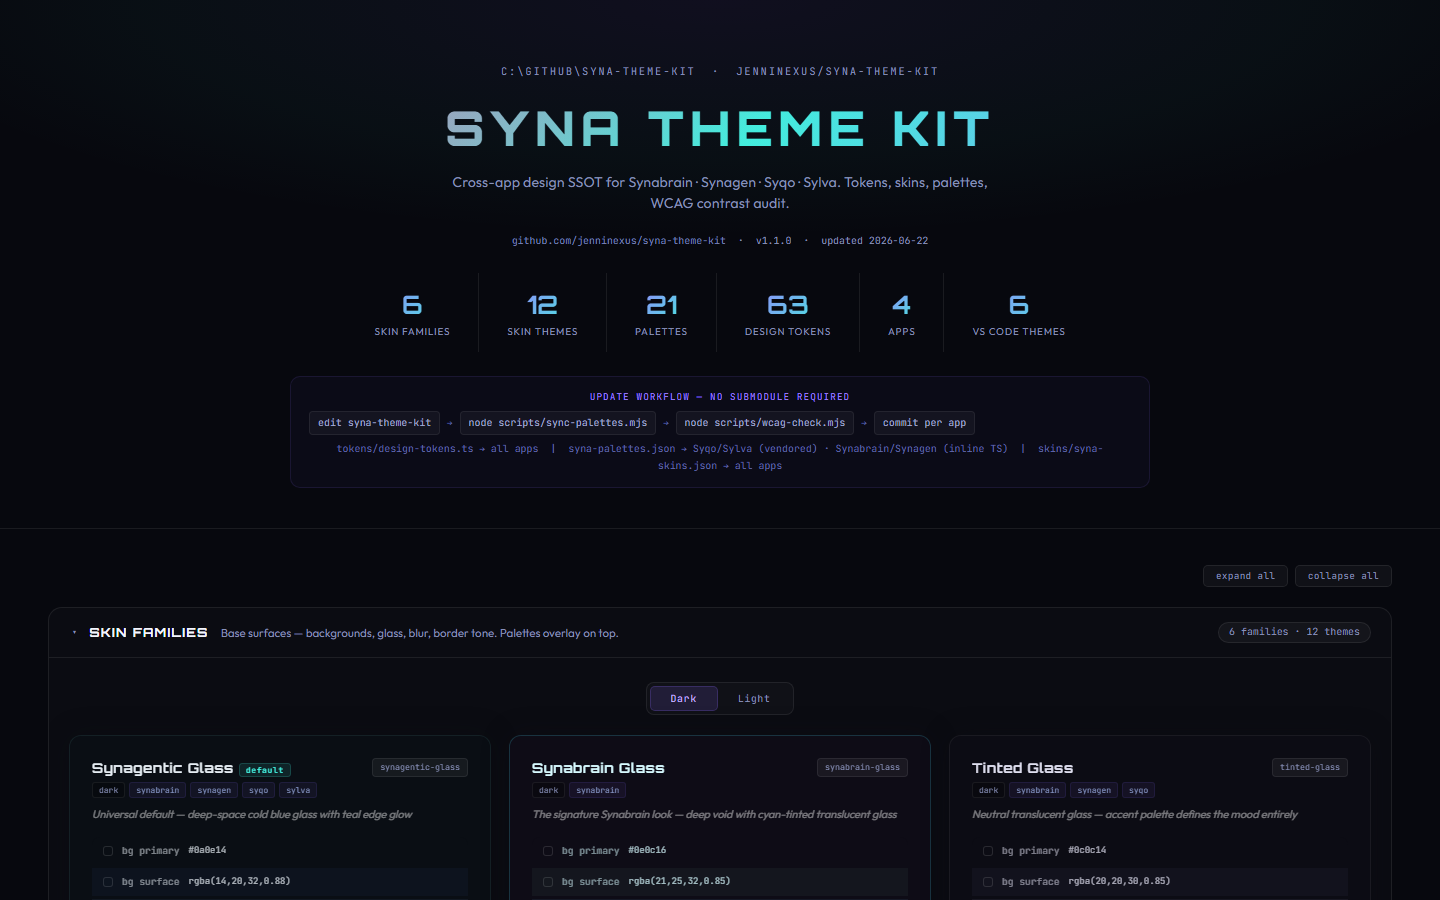1440x900 pixels.
Task: Click the rgba(21,25,32,0.85) value
Action: click(679, 882)
